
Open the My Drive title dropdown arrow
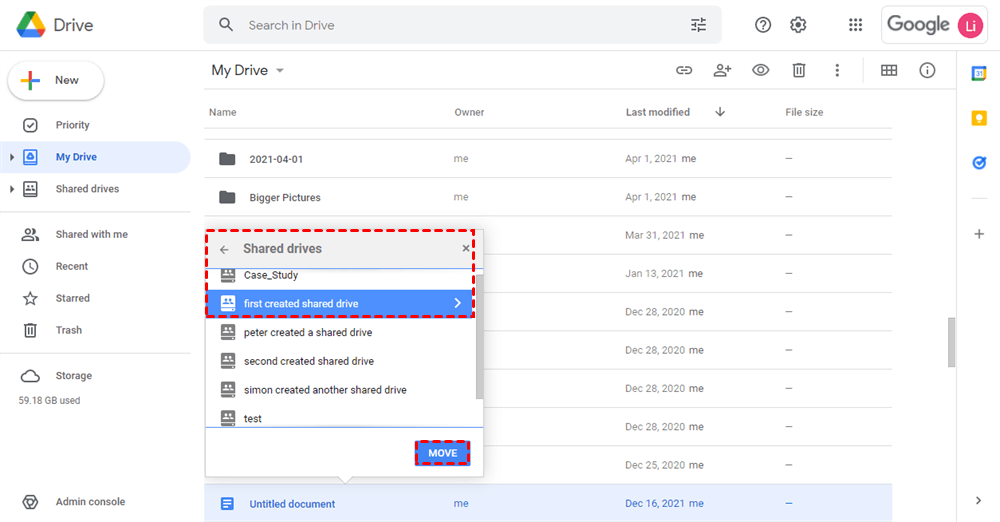pos(280,71)
